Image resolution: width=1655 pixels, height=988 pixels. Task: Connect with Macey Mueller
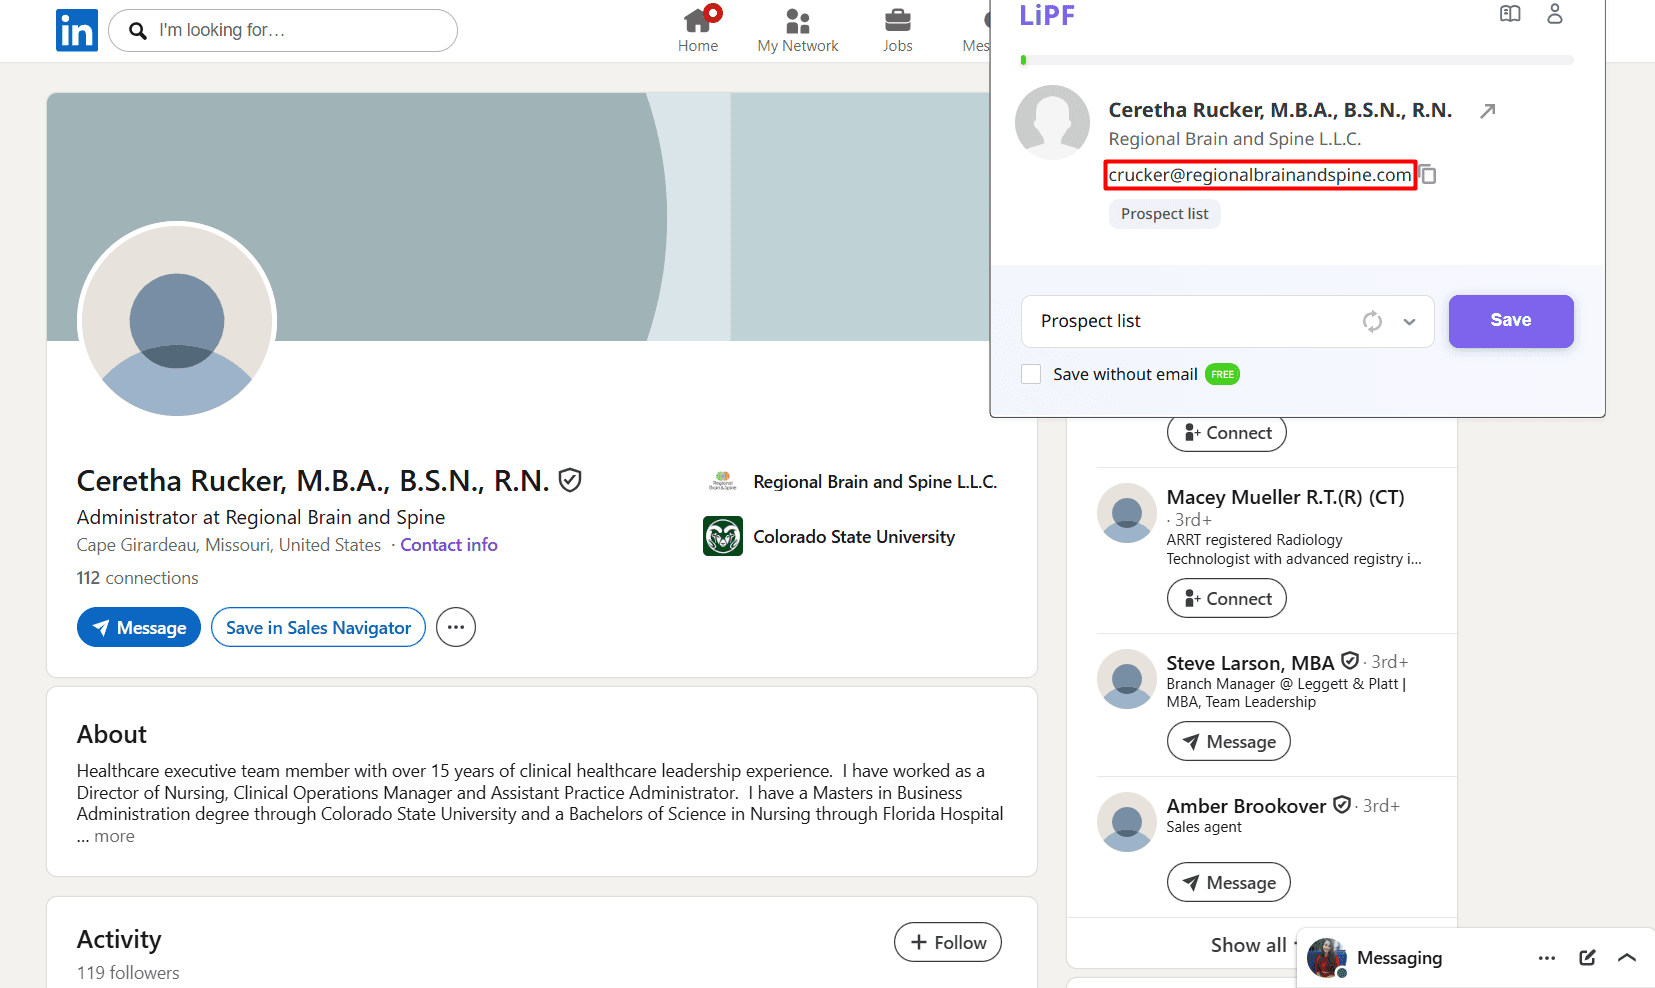(1227, 599)
